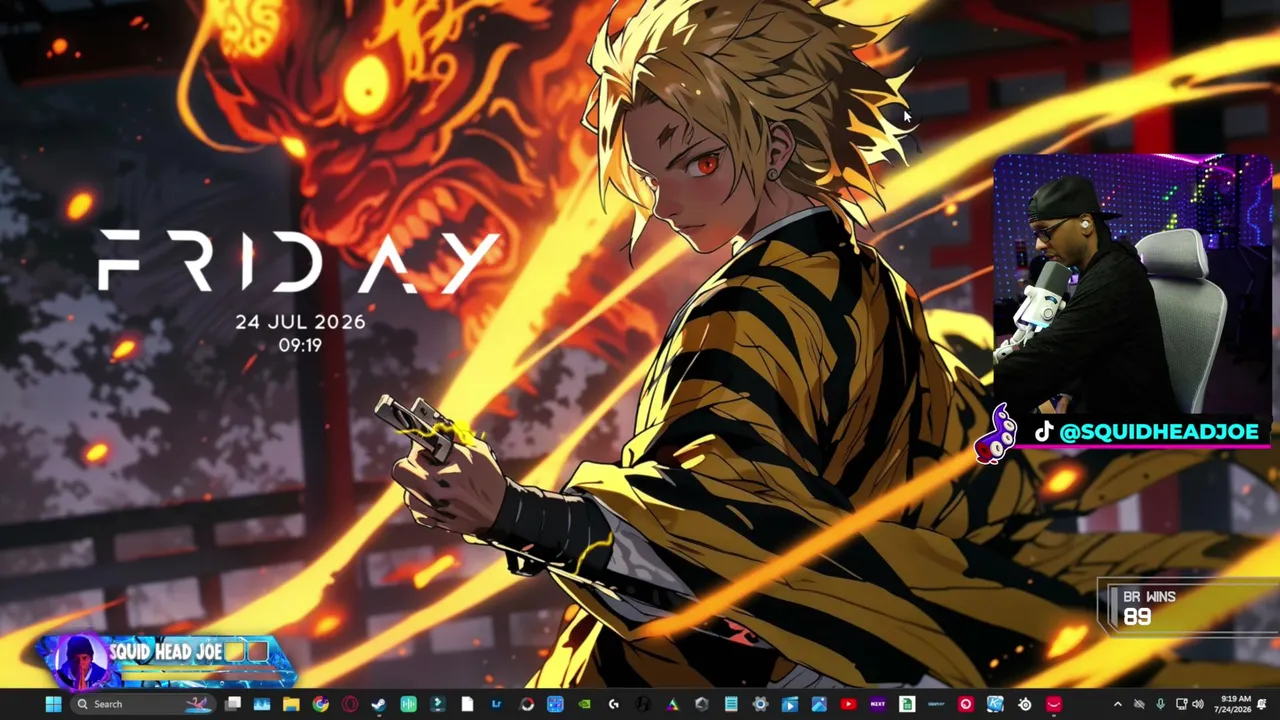The image size is (1280, 720).
Task: Open File Explorer from the taskbar
Action: coord(291,704)
